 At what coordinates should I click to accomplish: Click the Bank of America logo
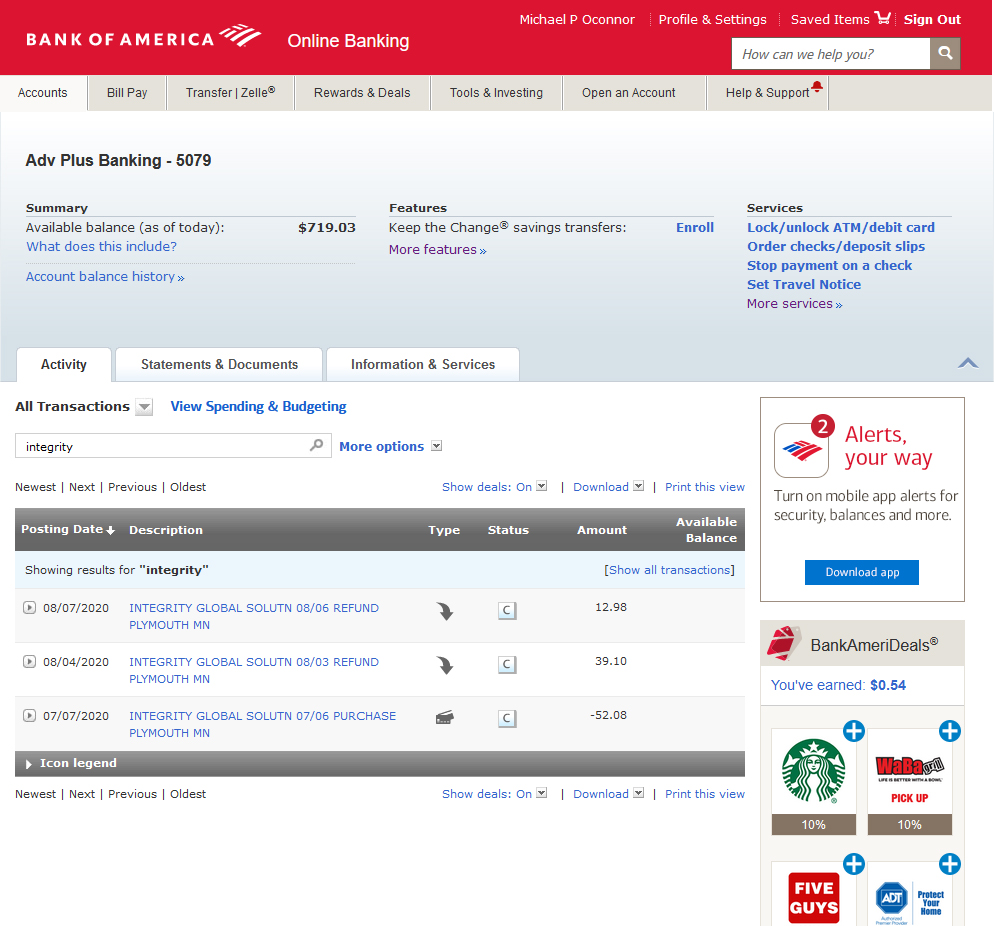pos(143,37)
